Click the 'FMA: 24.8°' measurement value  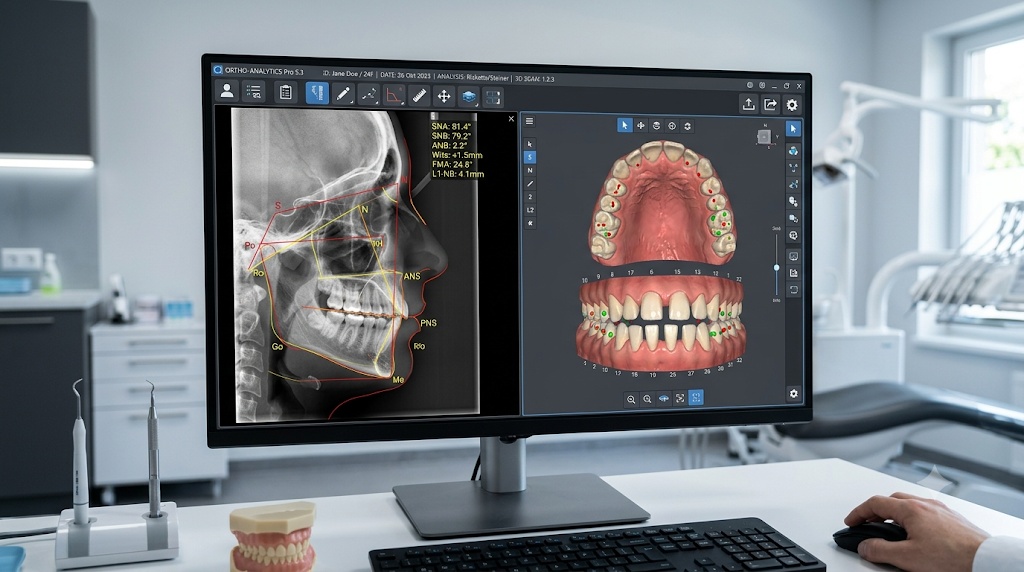tap(451, 165)
